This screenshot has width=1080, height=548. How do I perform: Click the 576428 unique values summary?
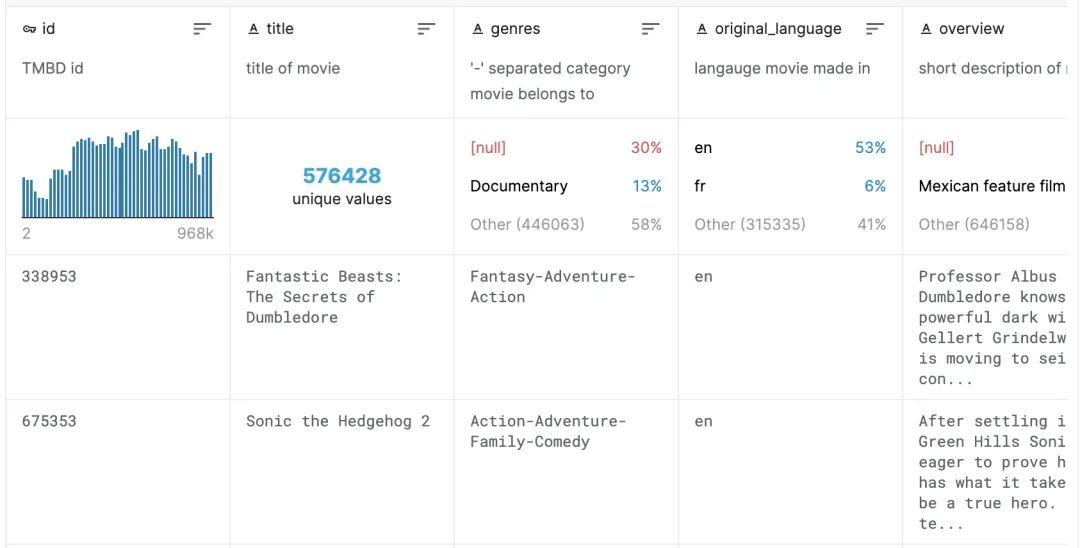coord(342,186)
